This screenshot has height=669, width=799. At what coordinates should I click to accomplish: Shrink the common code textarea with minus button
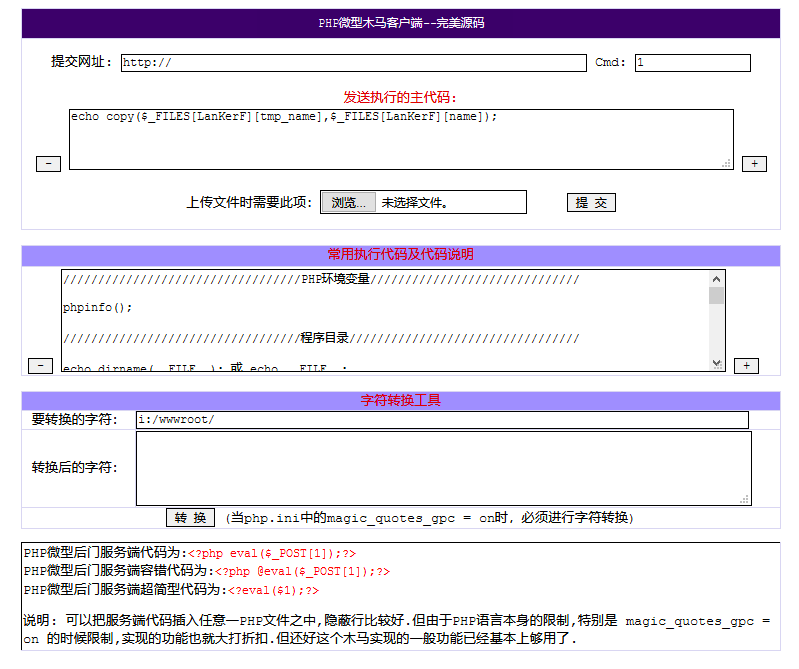pyautogui.click(x=40, y=366)
